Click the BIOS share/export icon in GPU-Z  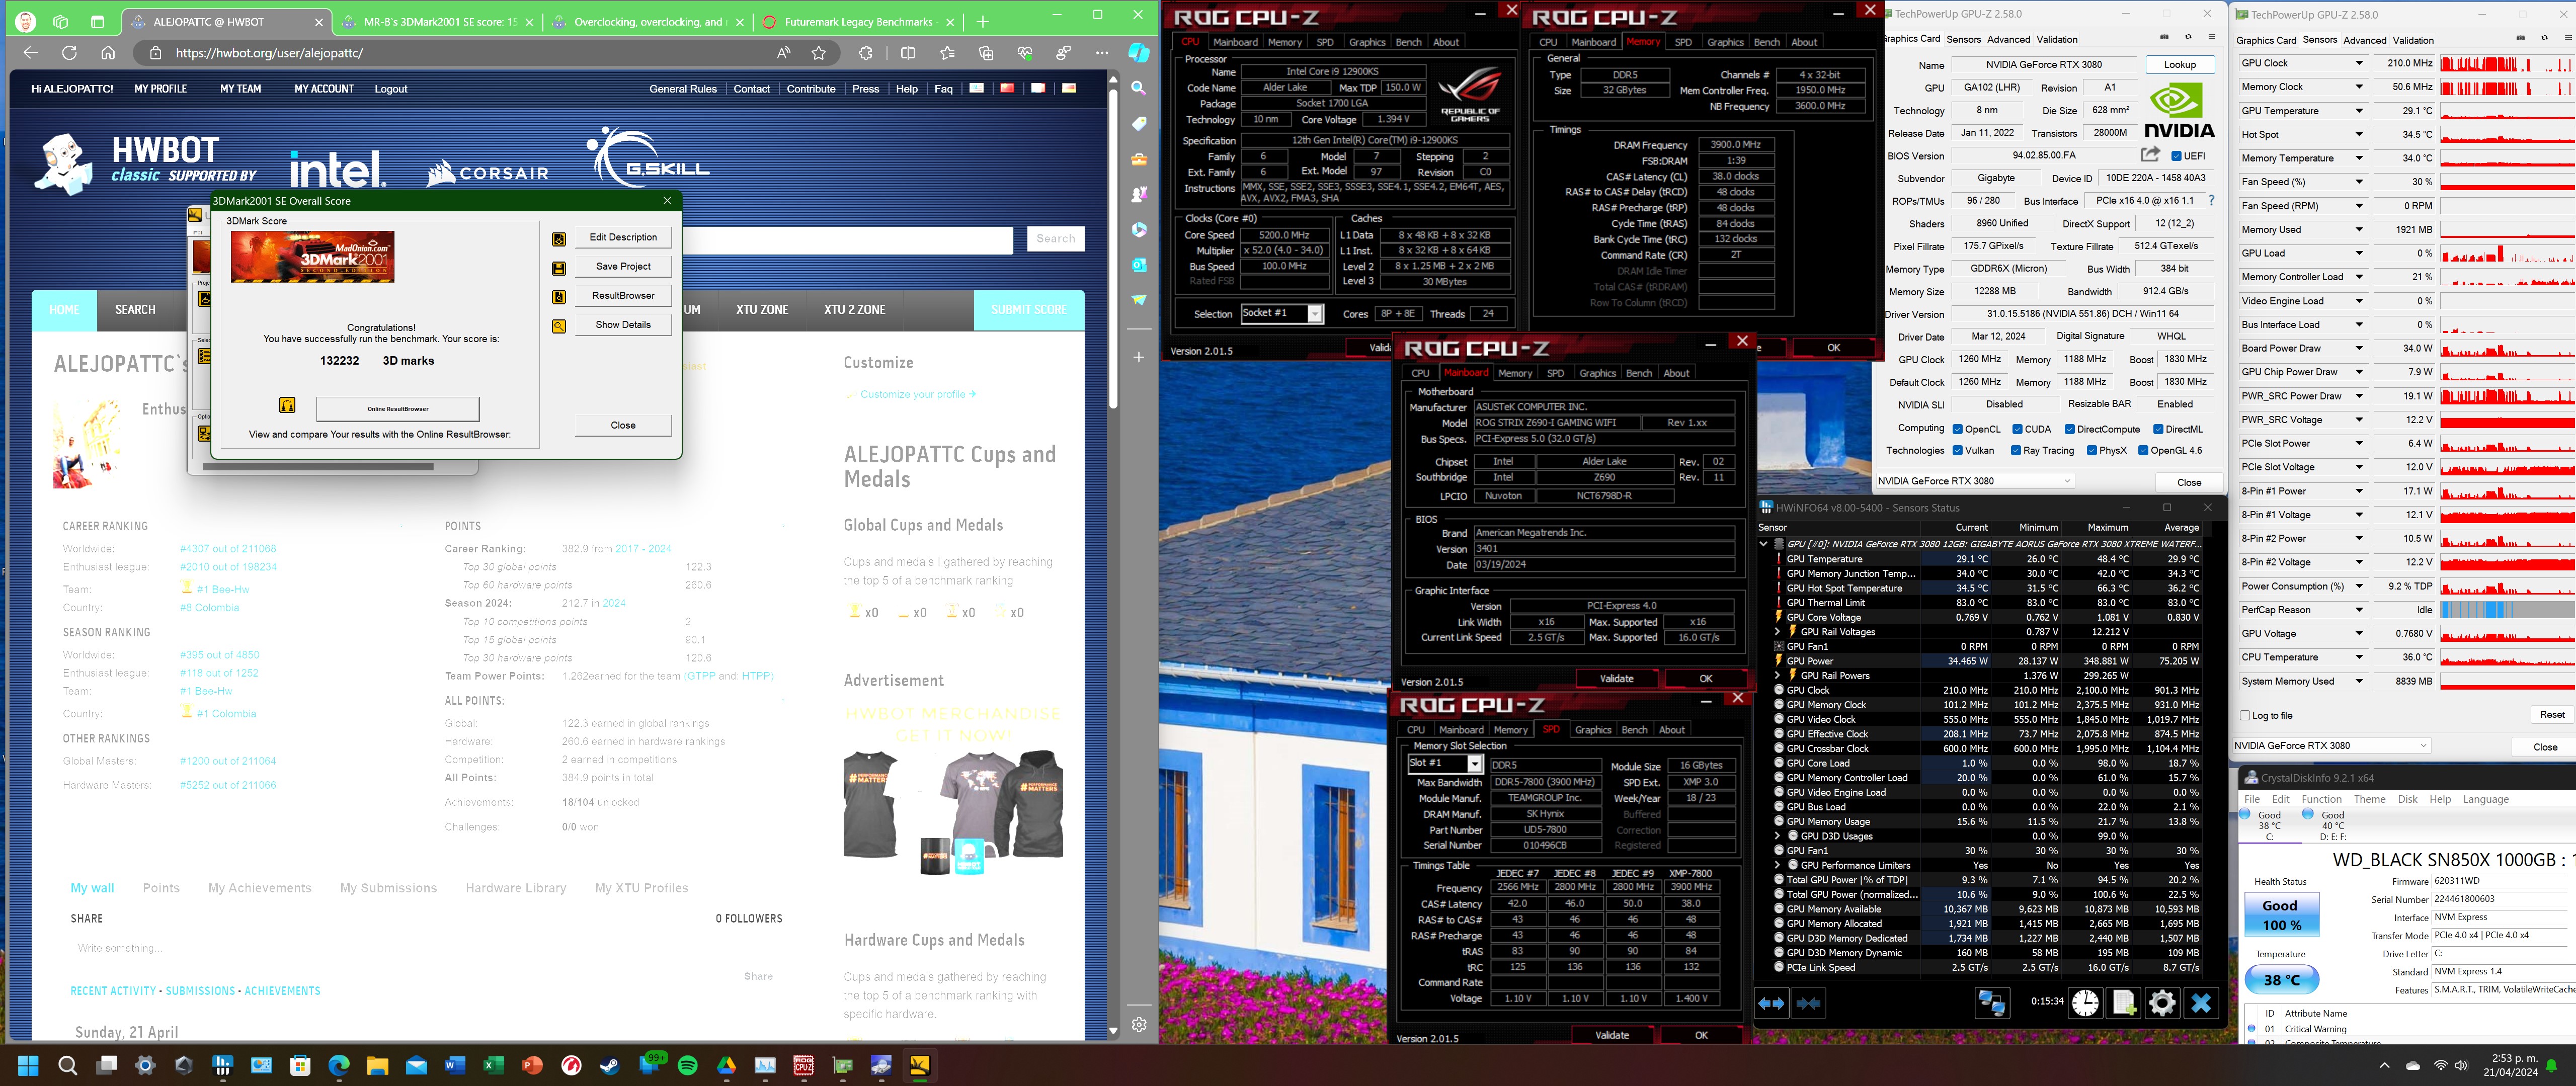coord(2150,155)
